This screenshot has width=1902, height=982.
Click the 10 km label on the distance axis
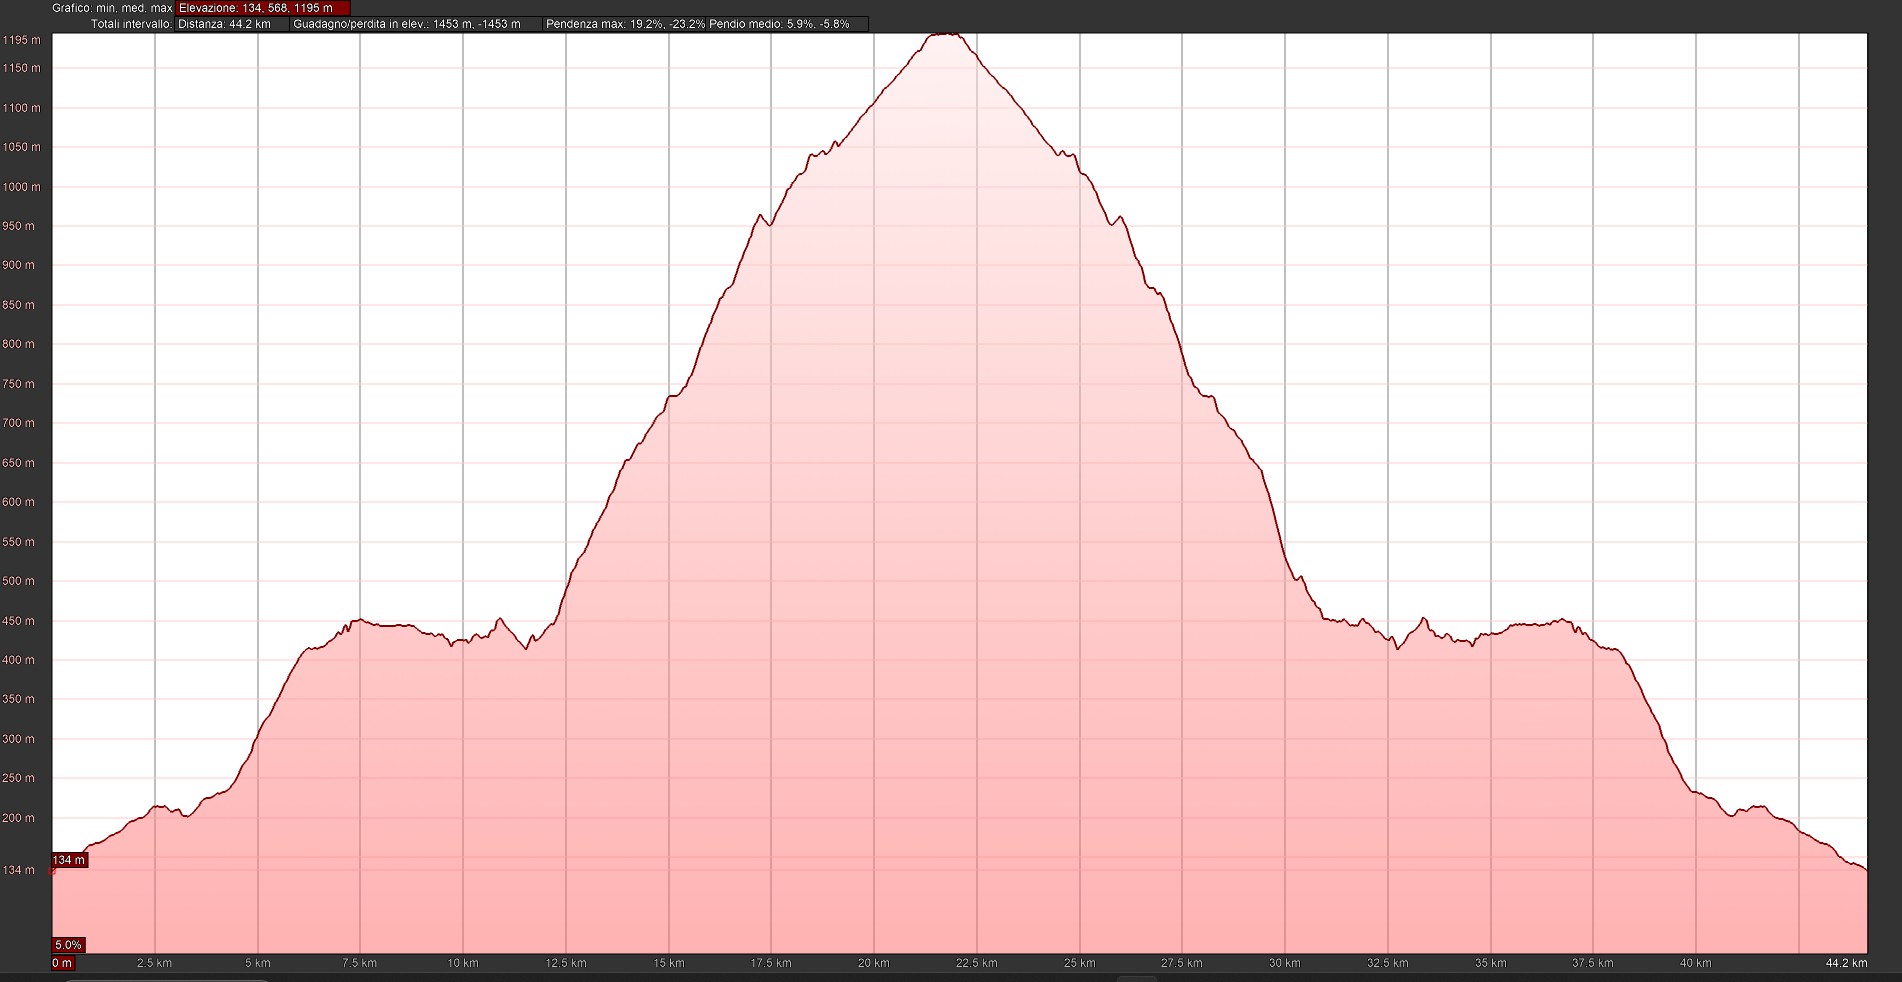(x=462, y=963)
